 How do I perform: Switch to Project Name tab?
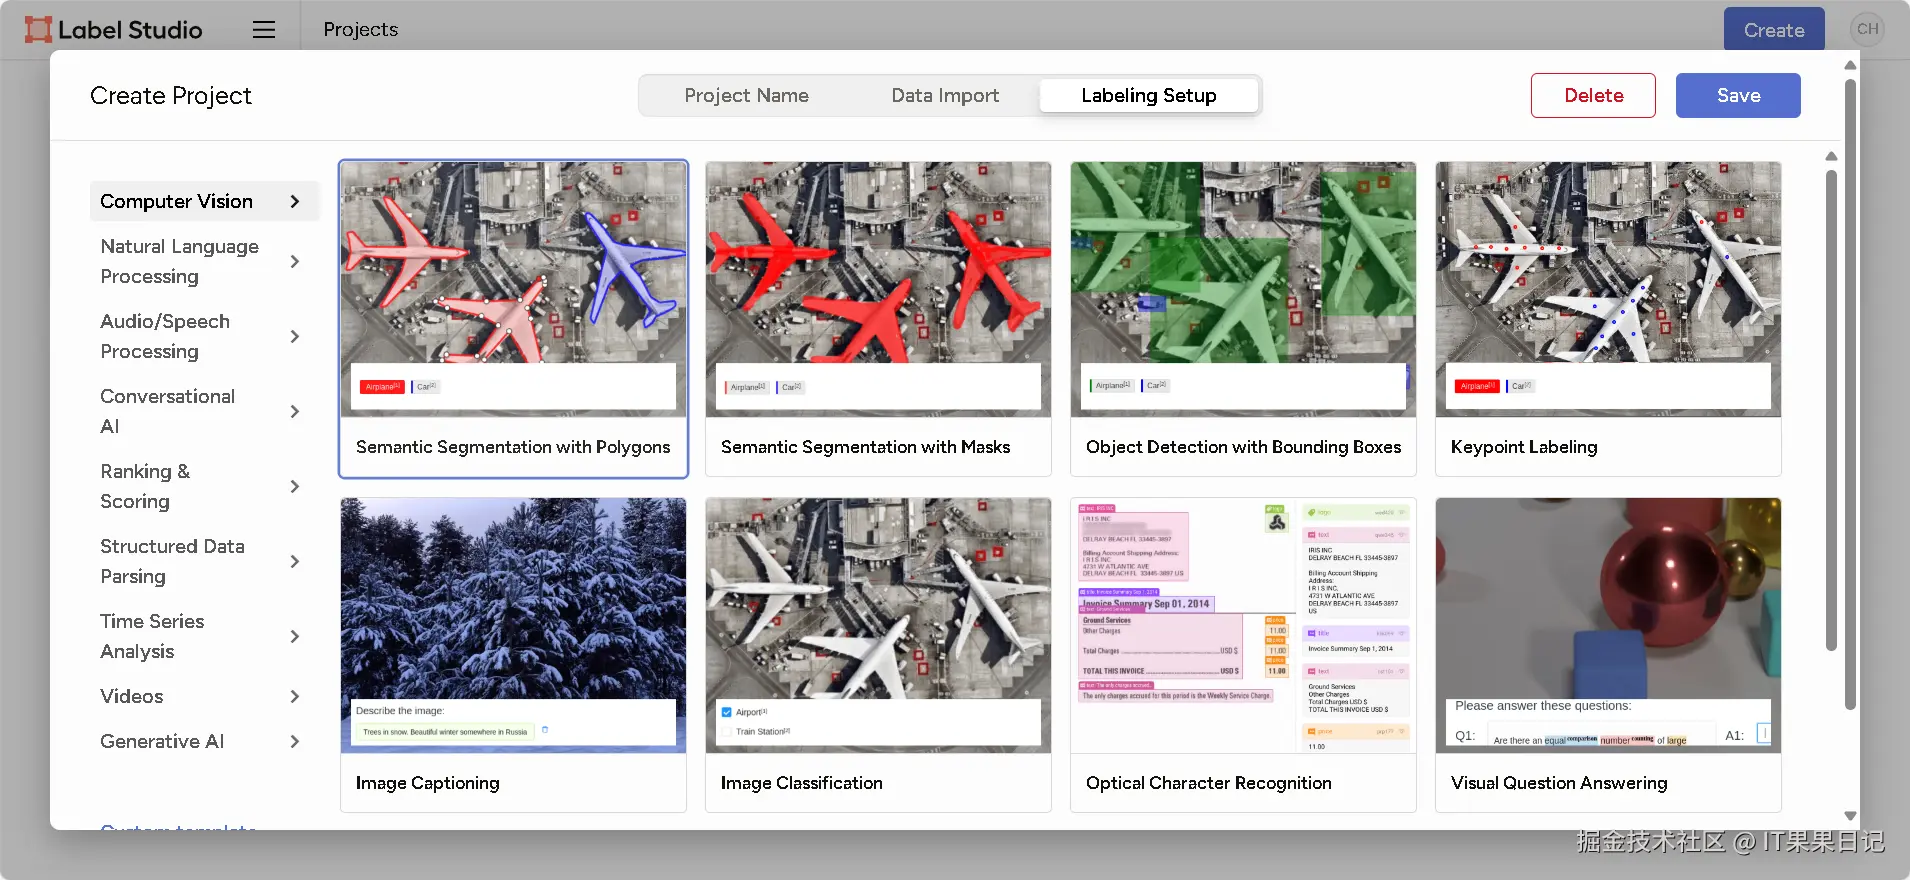(x=746, y=95)
